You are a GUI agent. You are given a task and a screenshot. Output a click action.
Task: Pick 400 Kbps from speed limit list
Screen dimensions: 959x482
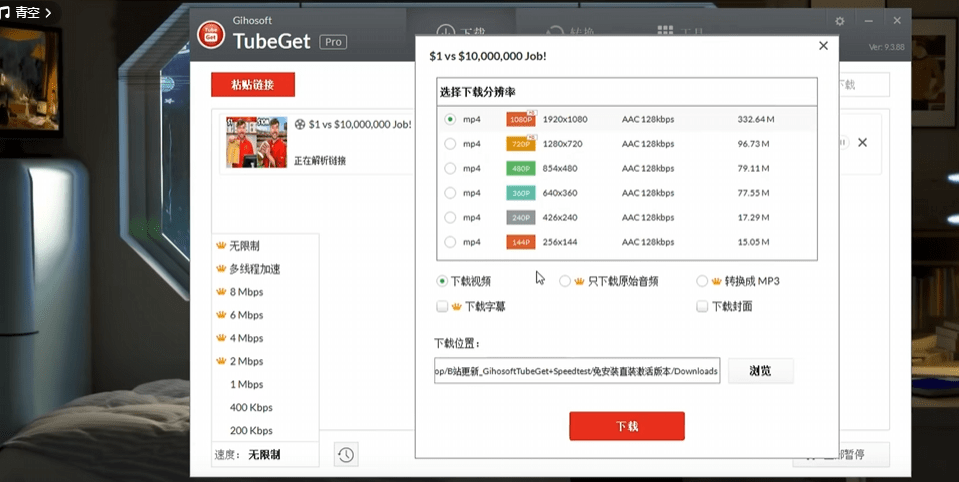pyautogui.click(x=250, y=408)
